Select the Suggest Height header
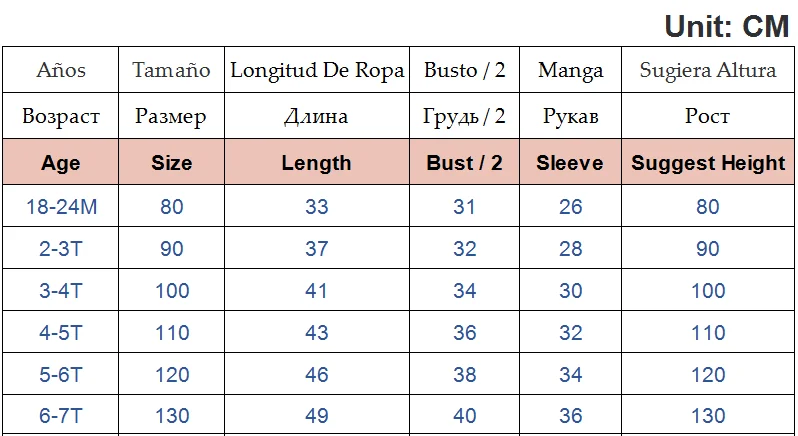Viewport: 798px width, 436px height. [x=708, y=163]
